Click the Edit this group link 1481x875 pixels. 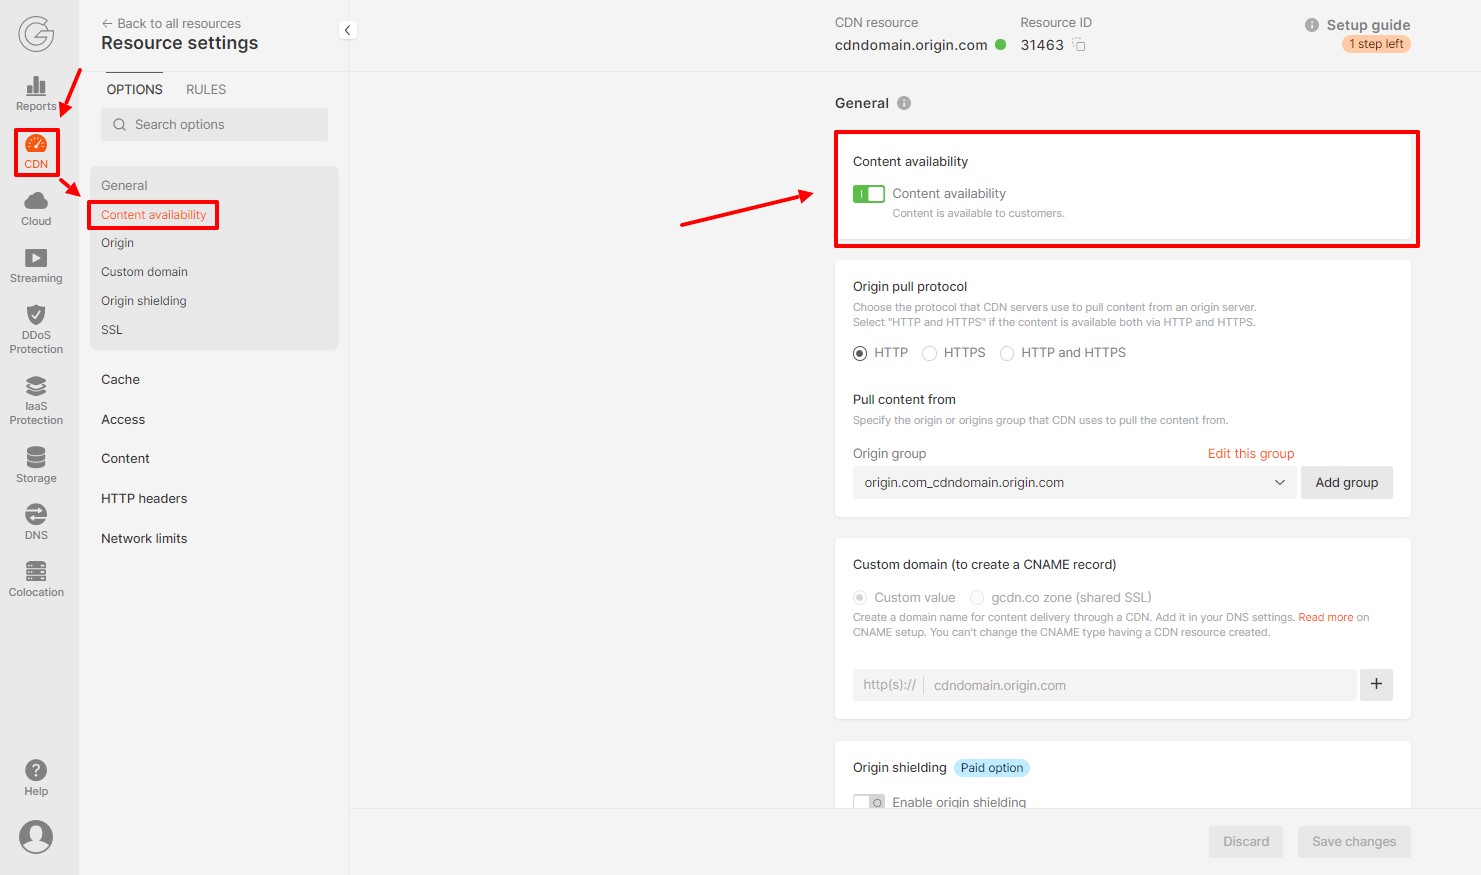tap(1251, 453)
